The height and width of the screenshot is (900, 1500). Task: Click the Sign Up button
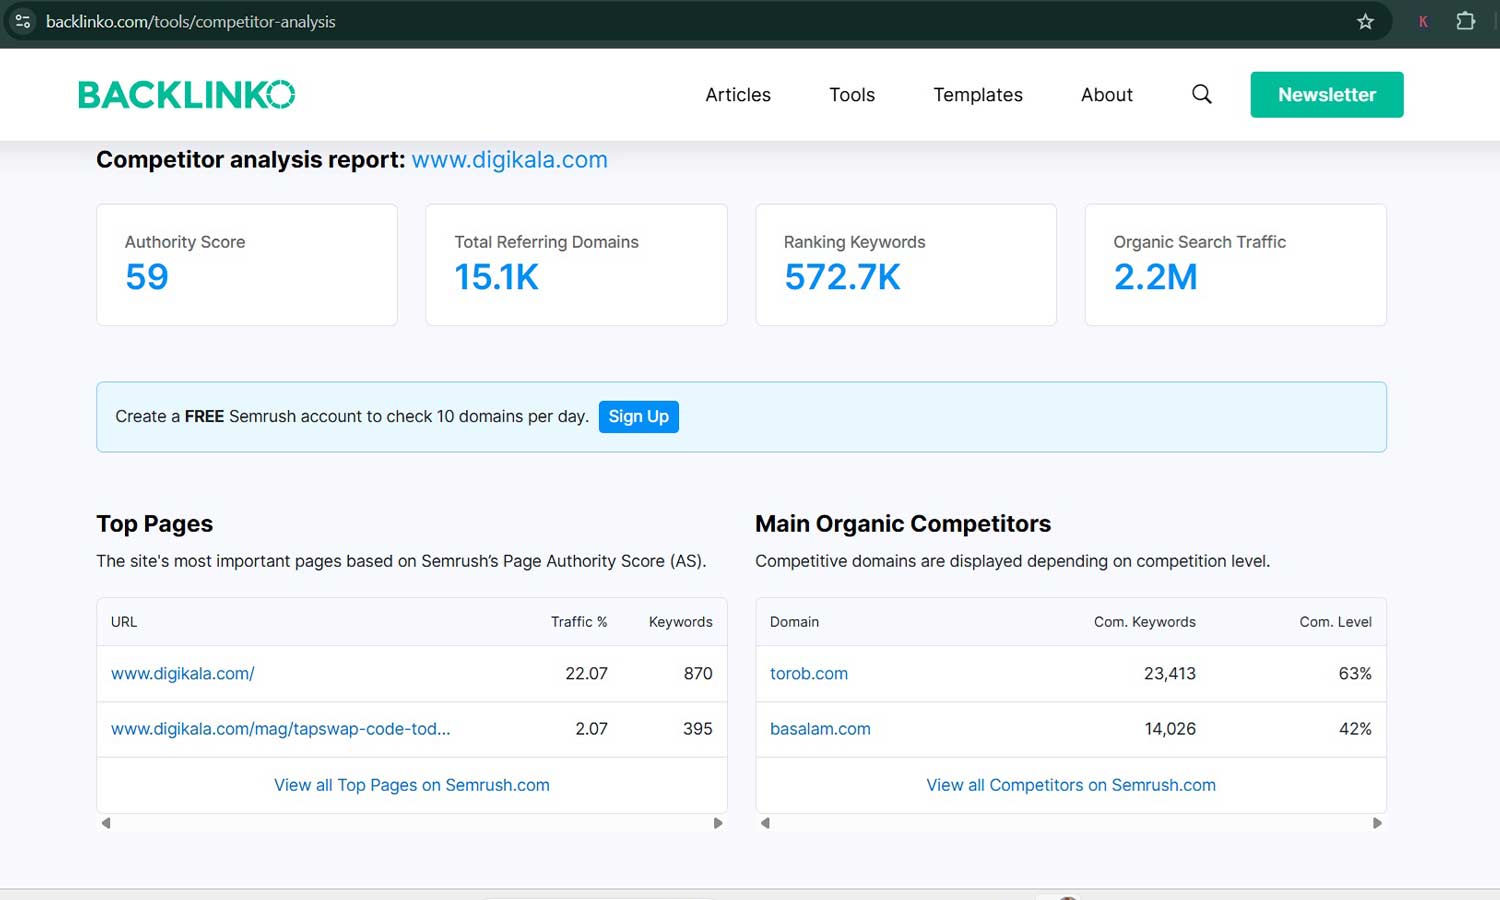639,417
